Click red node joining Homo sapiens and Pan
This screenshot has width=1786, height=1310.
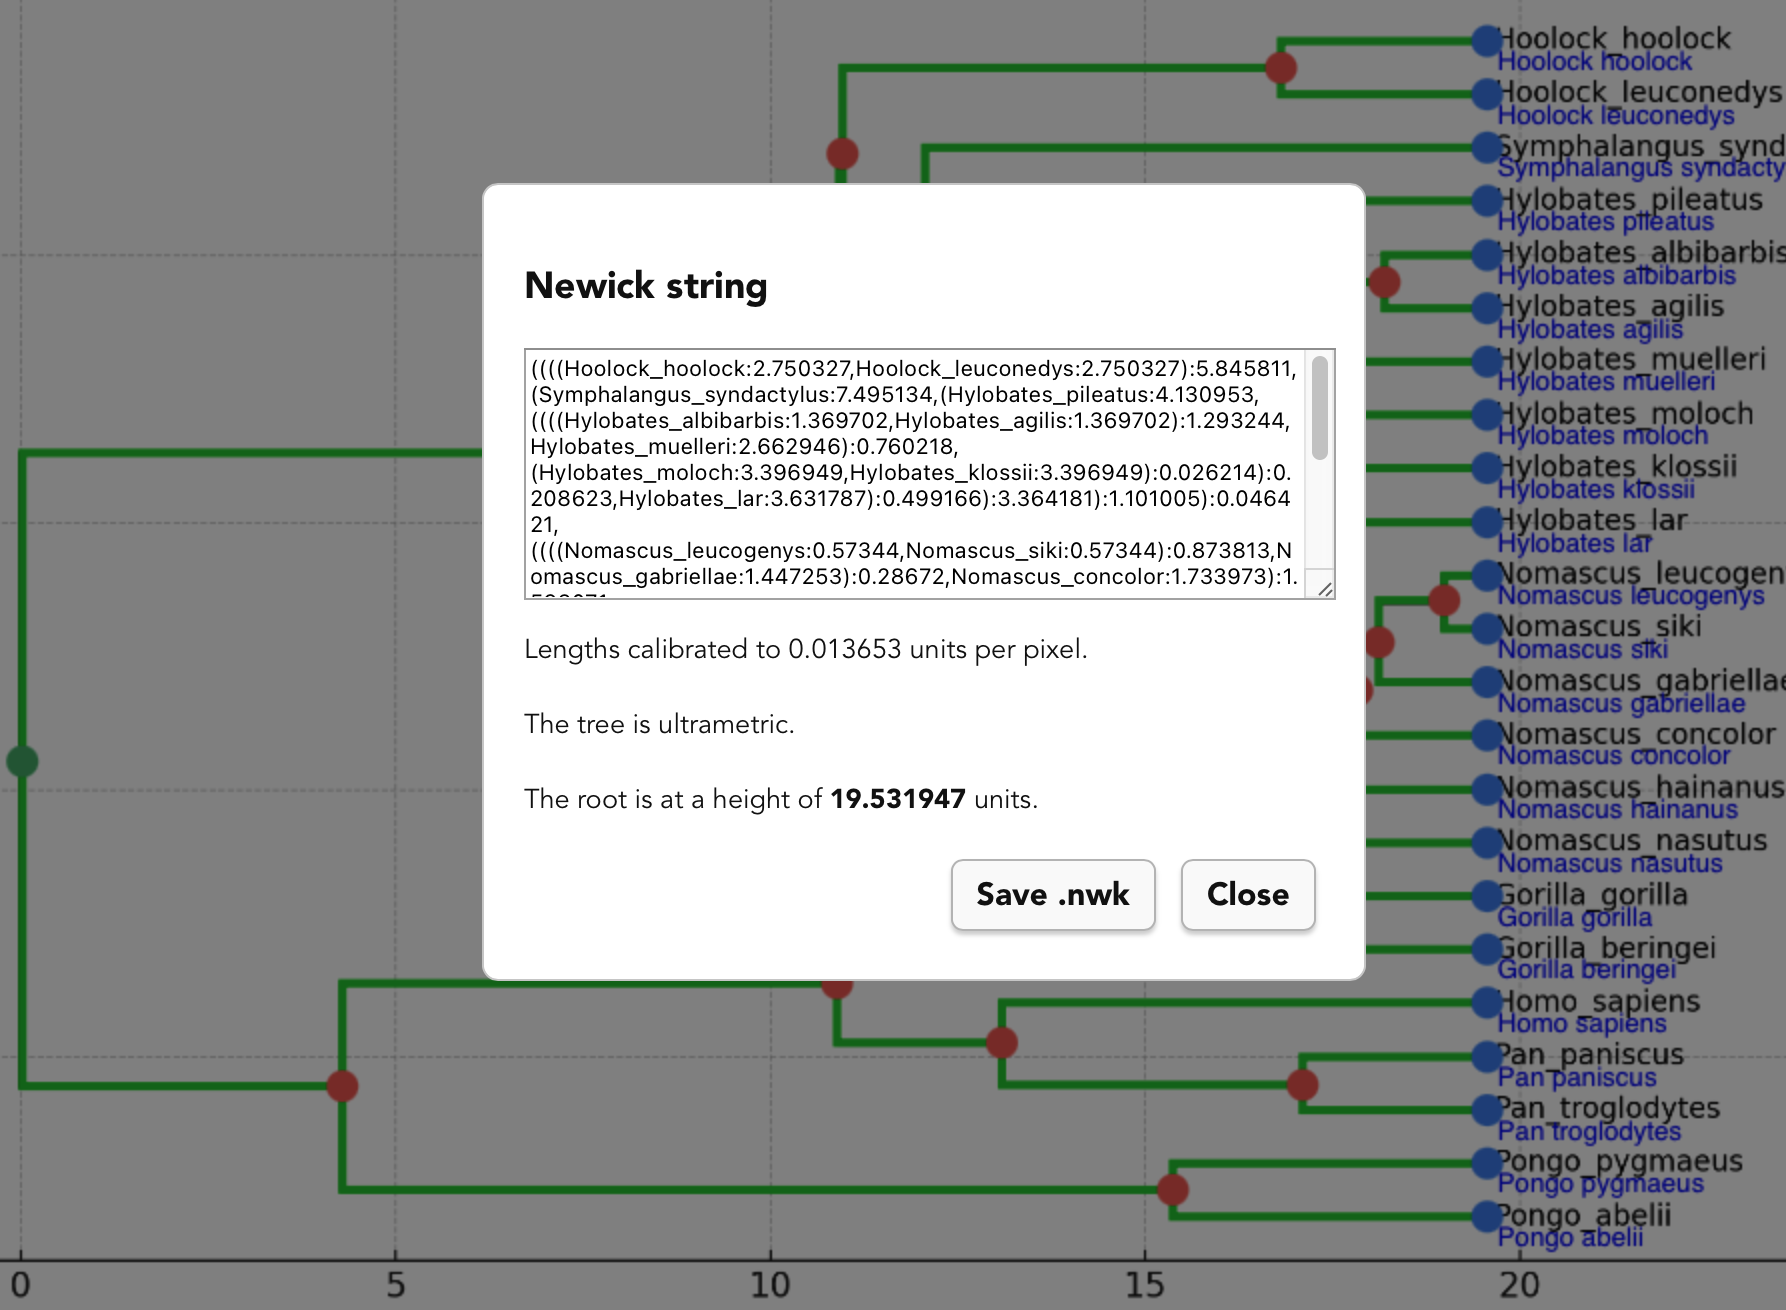point(1001,1042)
